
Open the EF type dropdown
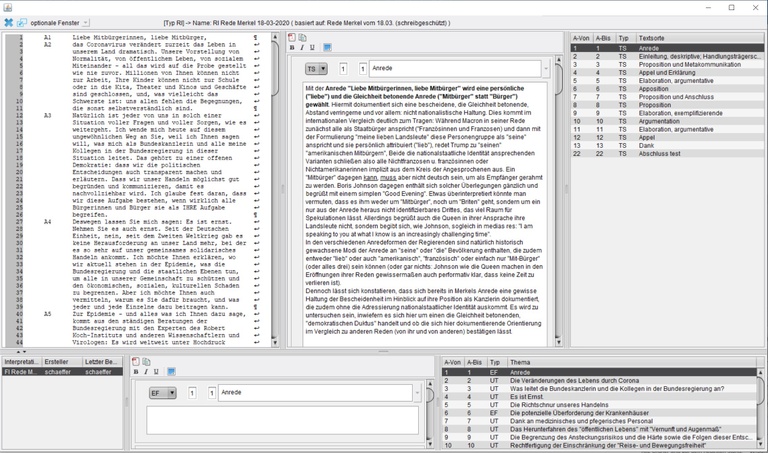coord(163,393)
